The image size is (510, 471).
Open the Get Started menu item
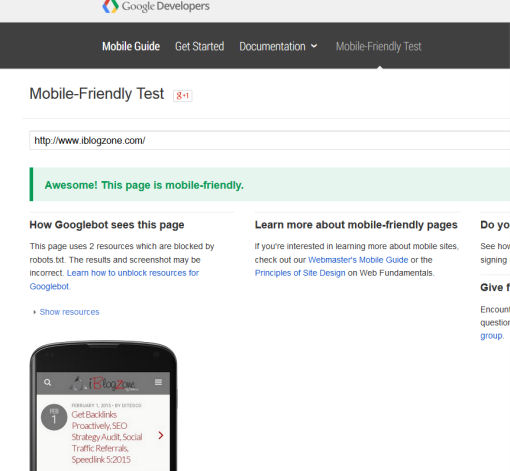click(x=199, y=46)
